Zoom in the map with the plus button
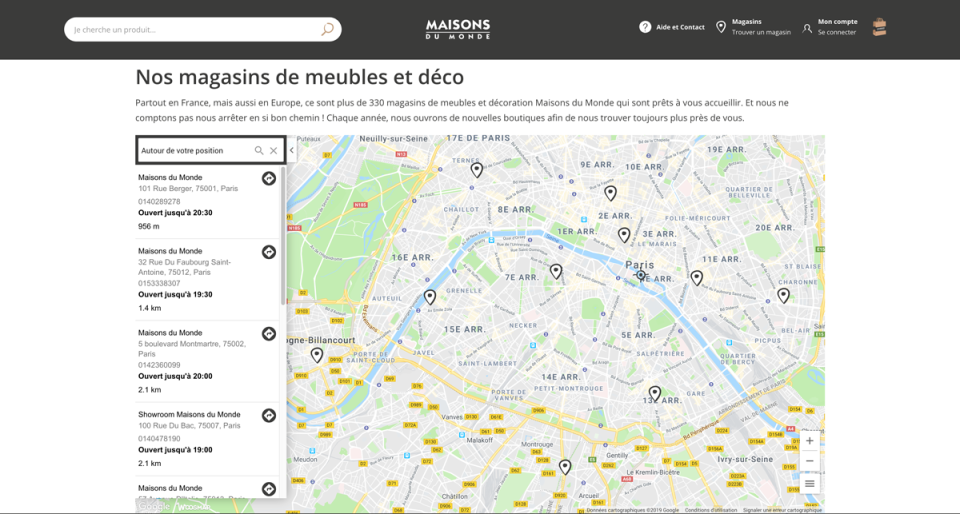This screenshot has width=960, height=514. 809,441
